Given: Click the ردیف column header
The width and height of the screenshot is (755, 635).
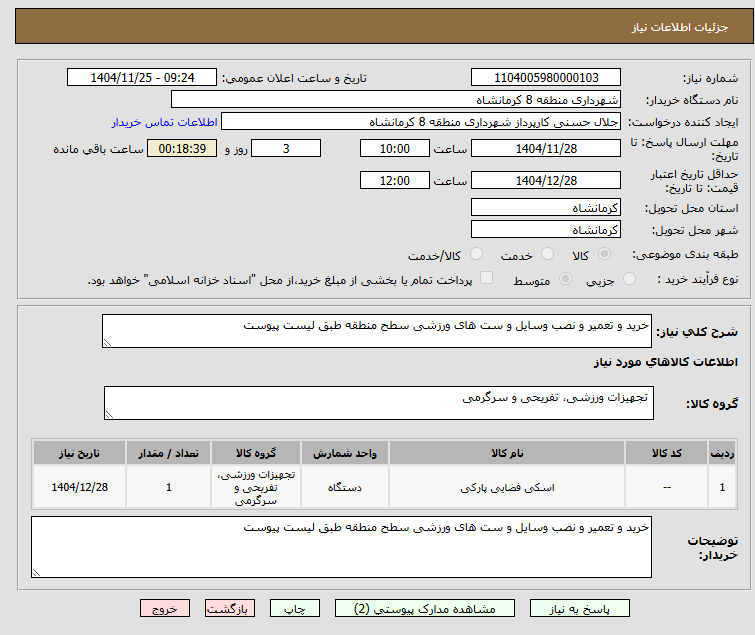Looking at the screenshot, I should 722,453.
